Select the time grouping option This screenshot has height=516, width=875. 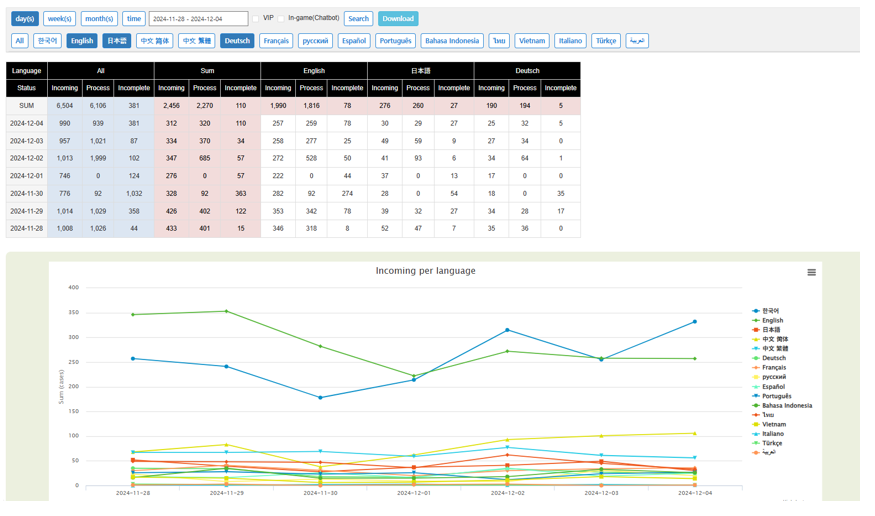(133, 18)
